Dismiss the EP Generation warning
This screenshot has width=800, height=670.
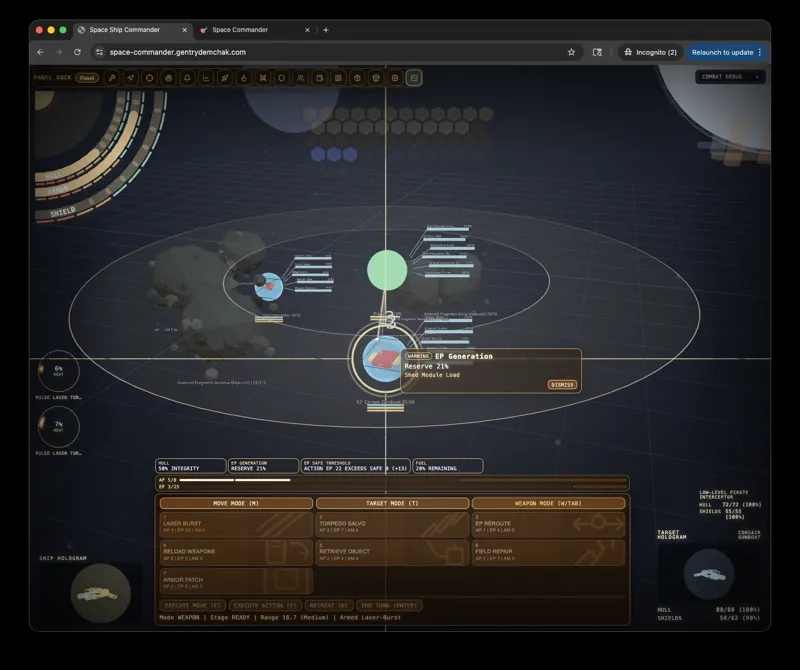point(562,385)
